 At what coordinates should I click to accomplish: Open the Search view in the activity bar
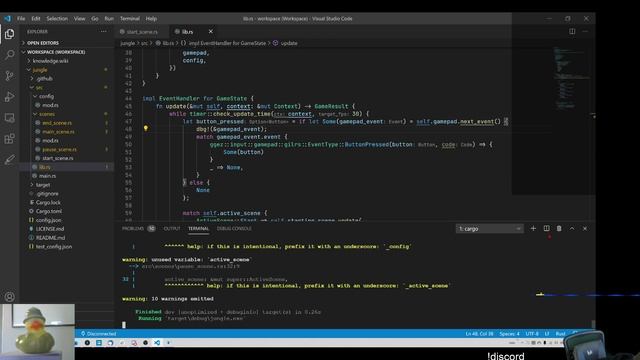coord(9,55)
